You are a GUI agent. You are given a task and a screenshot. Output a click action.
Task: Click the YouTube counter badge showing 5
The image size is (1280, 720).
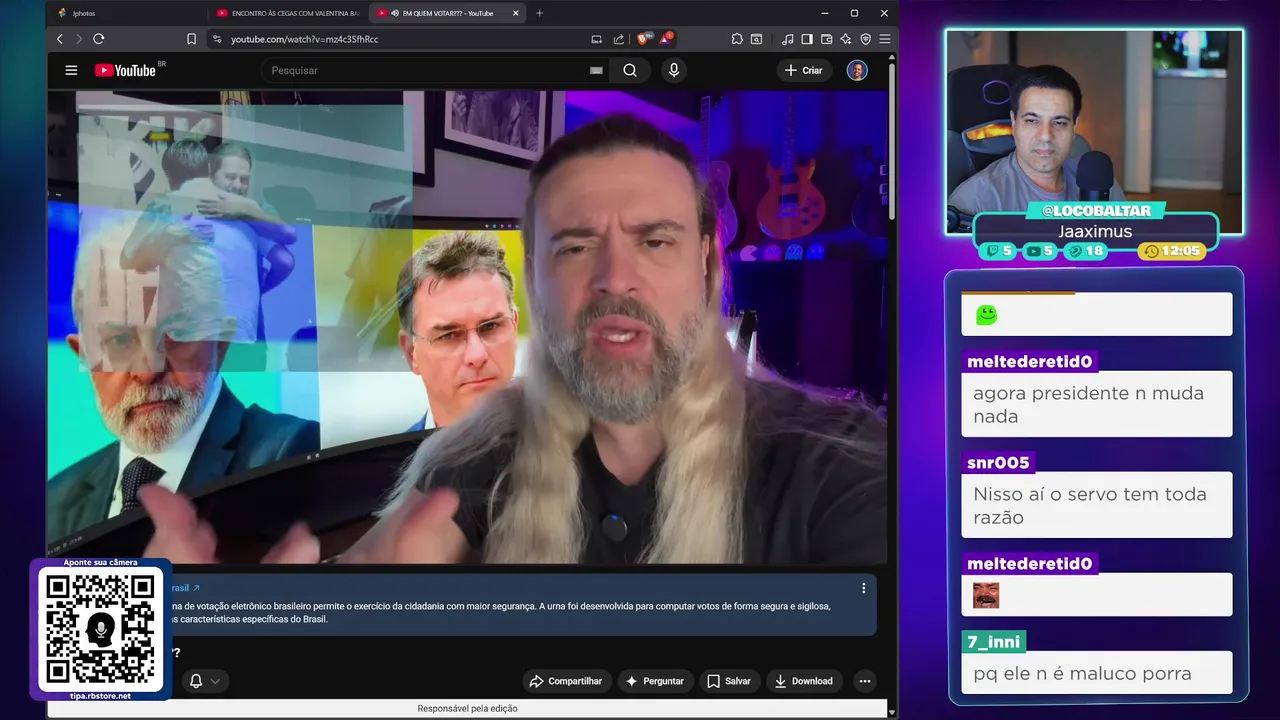[1041, 251]
